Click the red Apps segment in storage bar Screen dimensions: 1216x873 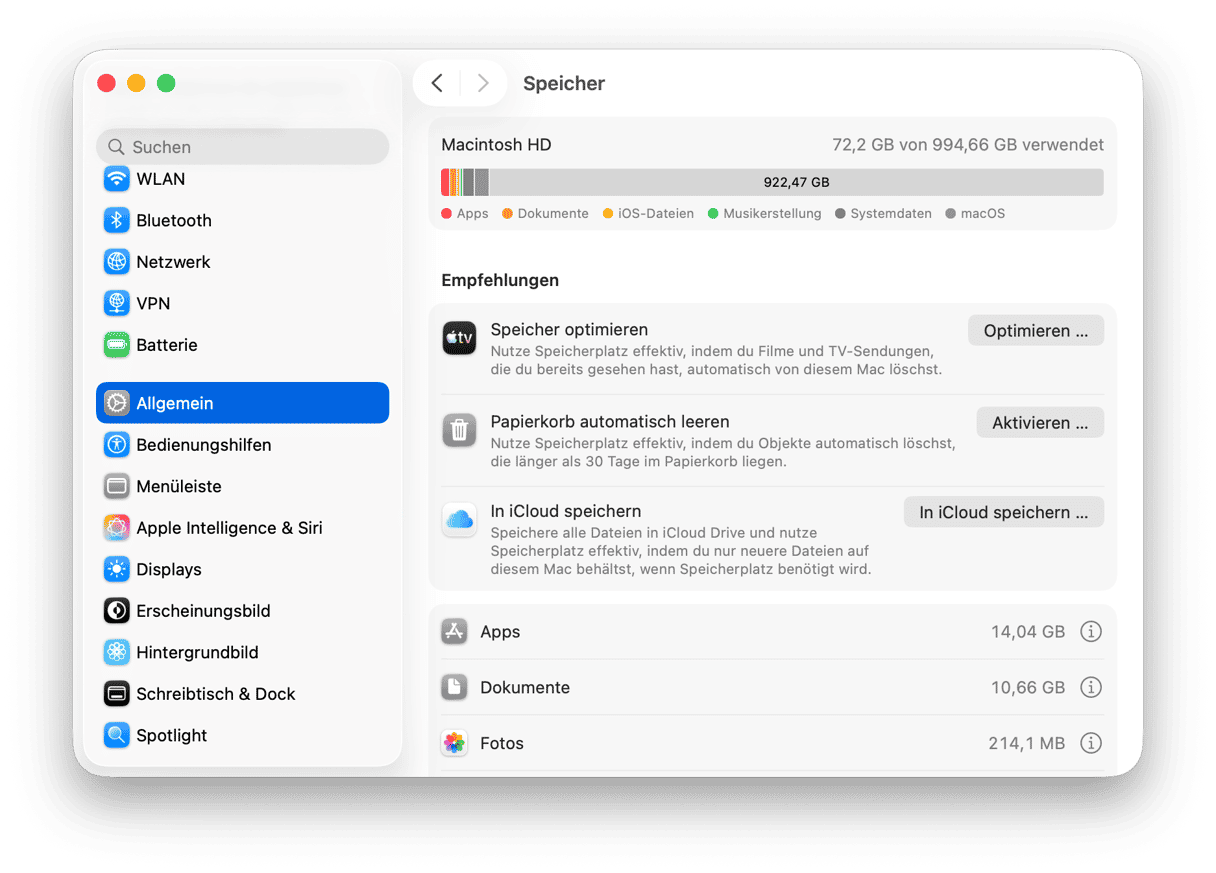pos(445,182)
